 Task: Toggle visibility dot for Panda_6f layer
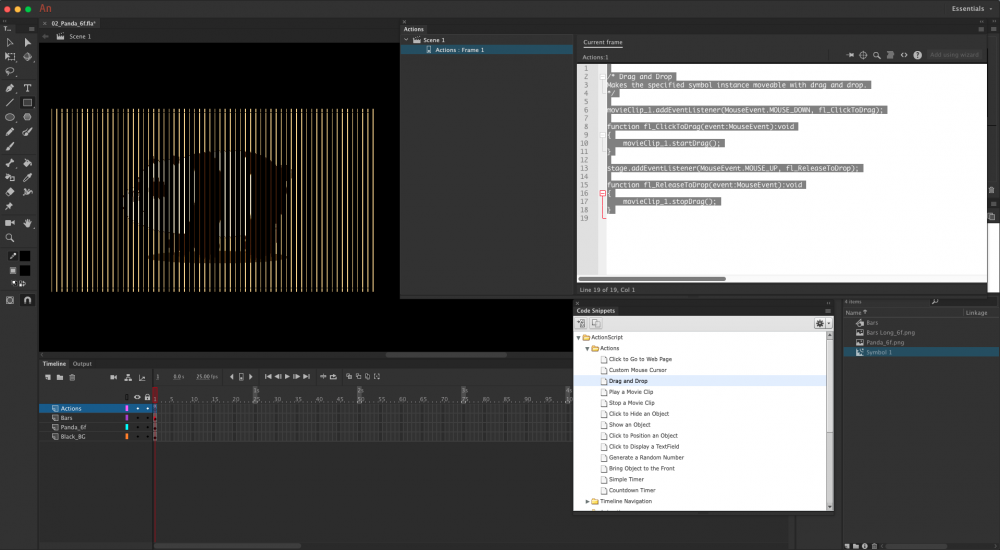click(137, 427)
